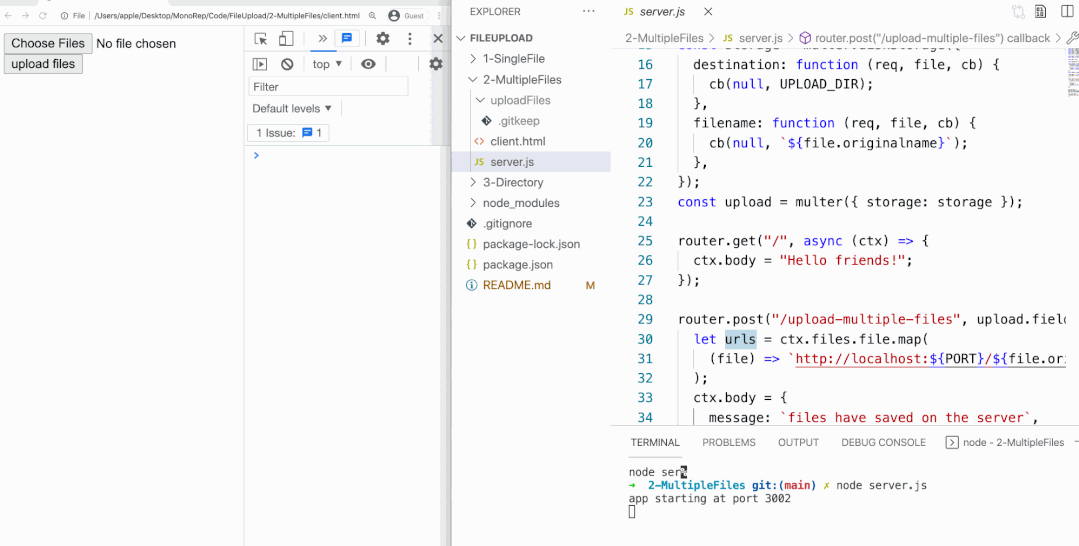Click the DevTools inspect element icon
Viewport: 1079px width, 546px height.
[x=260, y=39]
